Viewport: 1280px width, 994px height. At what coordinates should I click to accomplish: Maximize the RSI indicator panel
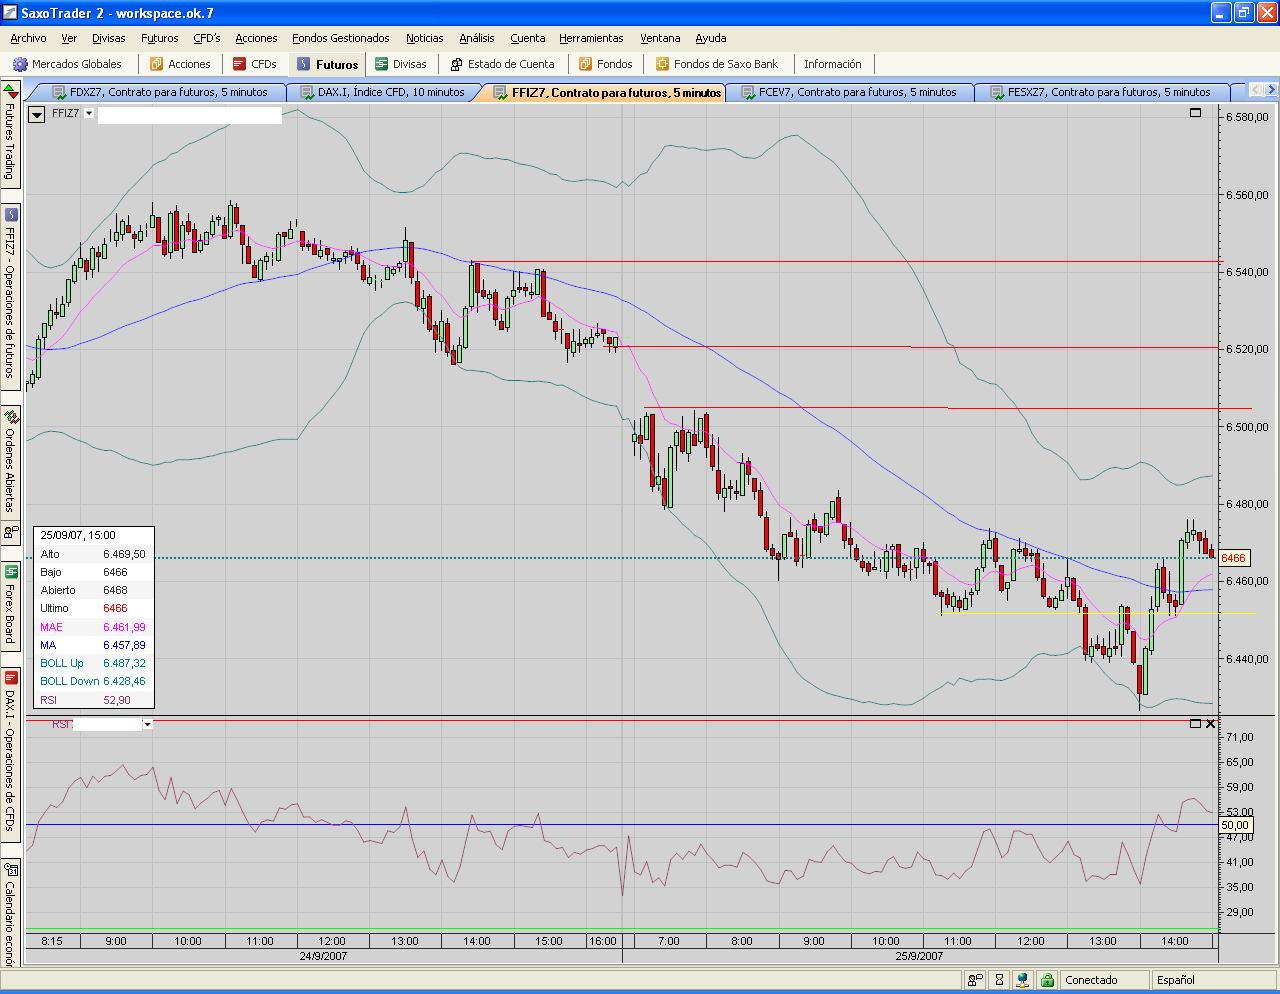[1195, 723]
